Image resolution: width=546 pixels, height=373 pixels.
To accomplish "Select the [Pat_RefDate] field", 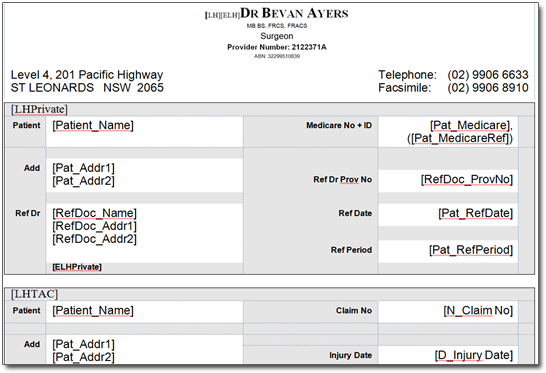I will pos(475,213).
